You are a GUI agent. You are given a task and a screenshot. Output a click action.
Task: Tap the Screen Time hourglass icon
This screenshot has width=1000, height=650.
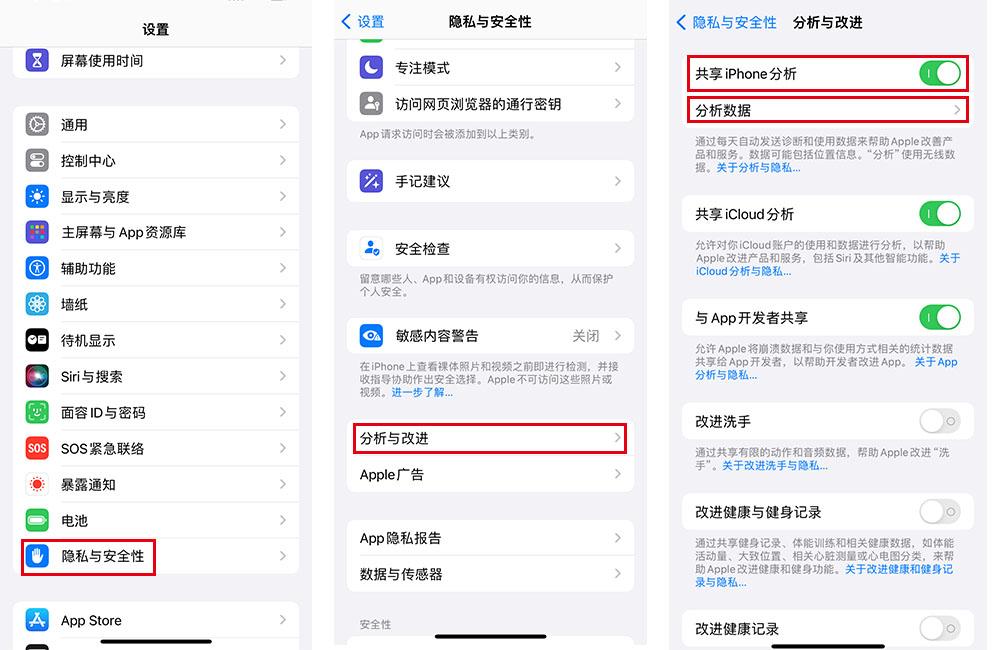(37, 61)
